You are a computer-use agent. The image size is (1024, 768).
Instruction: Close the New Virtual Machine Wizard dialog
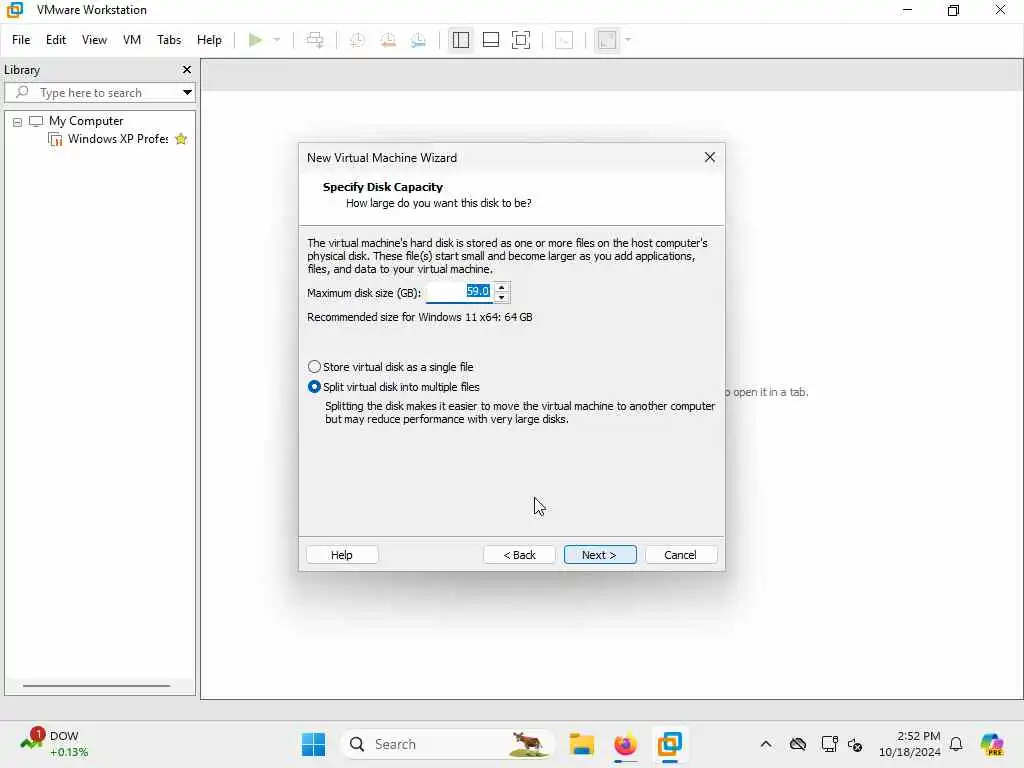coord(710,157)
